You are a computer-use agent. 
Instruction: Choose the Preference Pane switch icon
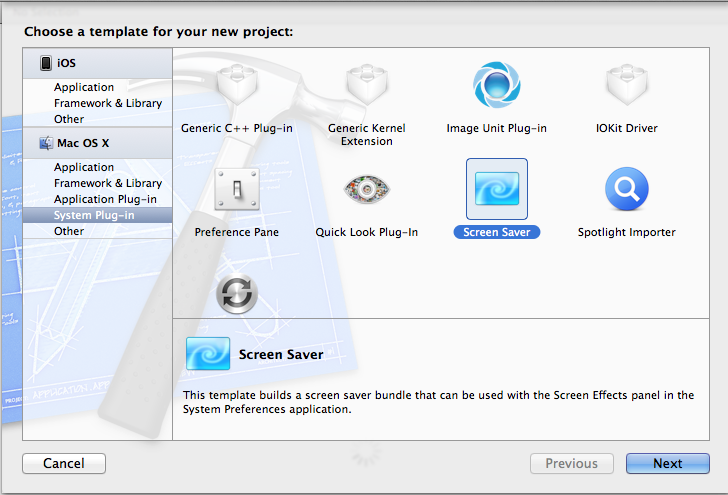(x=237, y=189)
